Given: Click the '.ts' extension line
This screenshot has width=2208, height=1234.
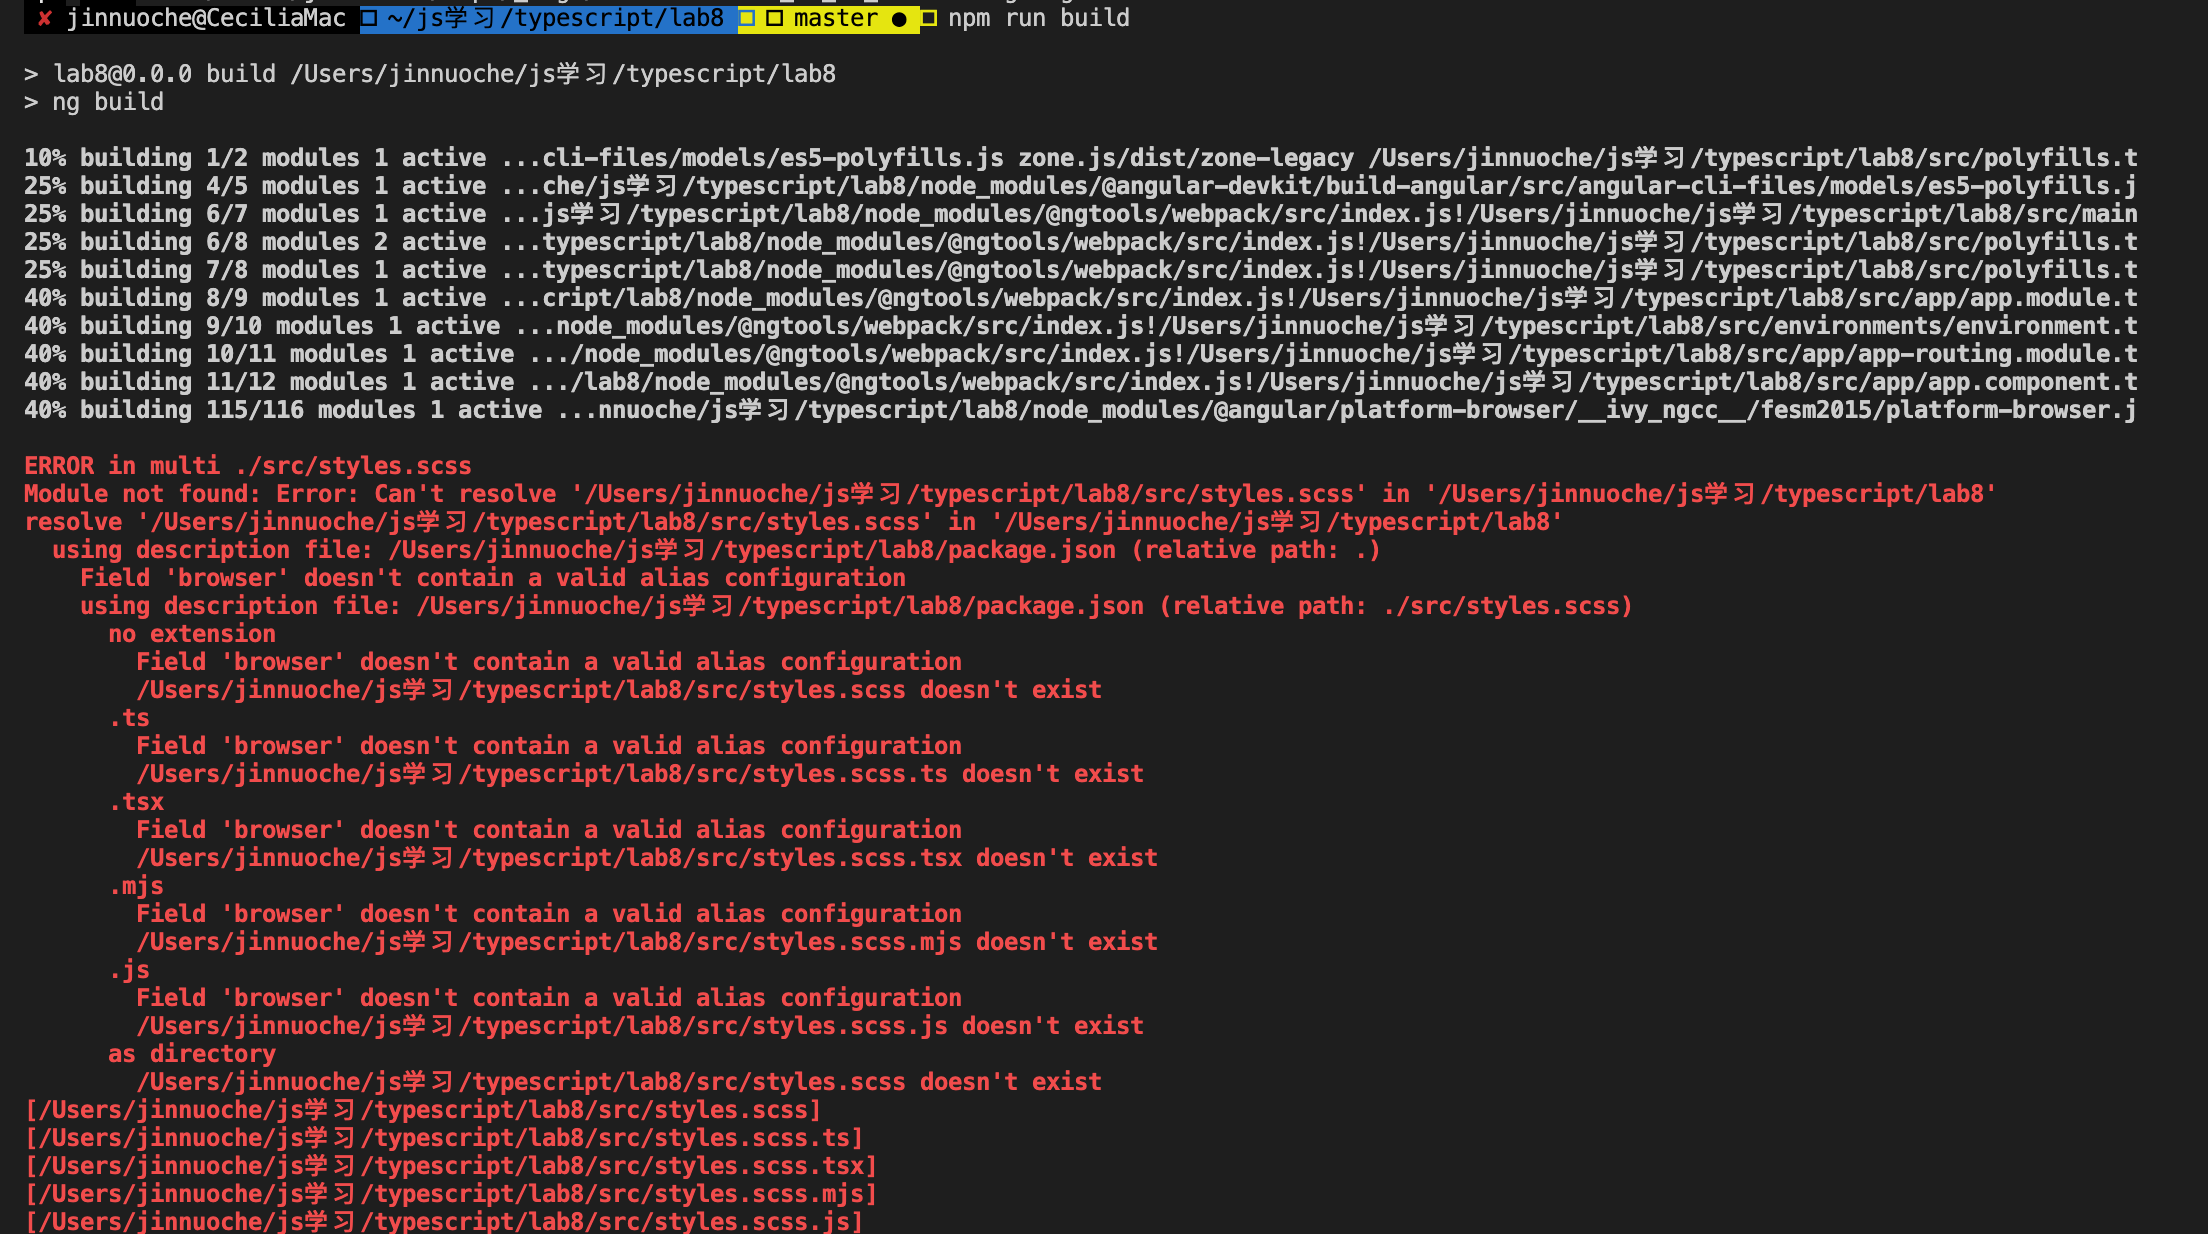Looking at the screenshot, I should [129, 718].
